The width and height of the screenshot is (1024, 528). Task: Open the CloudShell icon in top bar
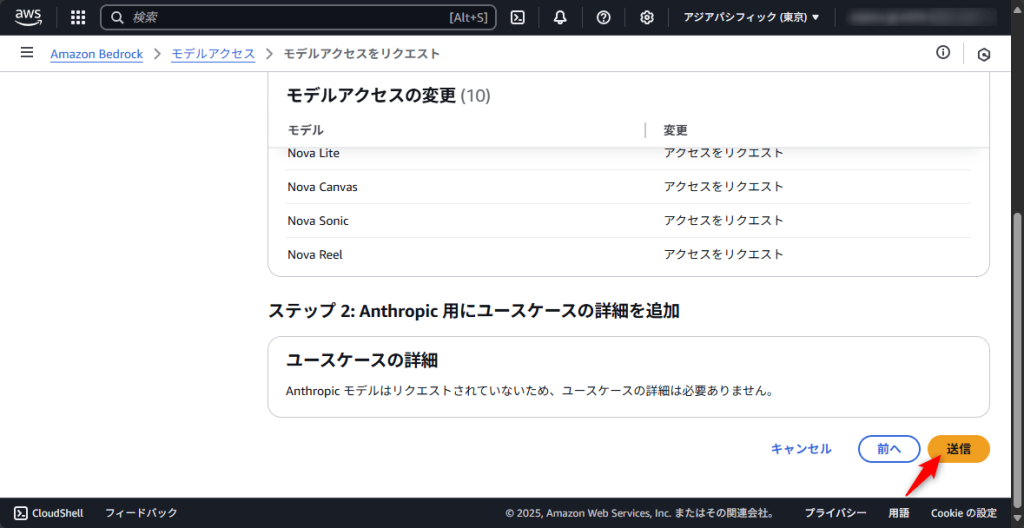point(518,18)
